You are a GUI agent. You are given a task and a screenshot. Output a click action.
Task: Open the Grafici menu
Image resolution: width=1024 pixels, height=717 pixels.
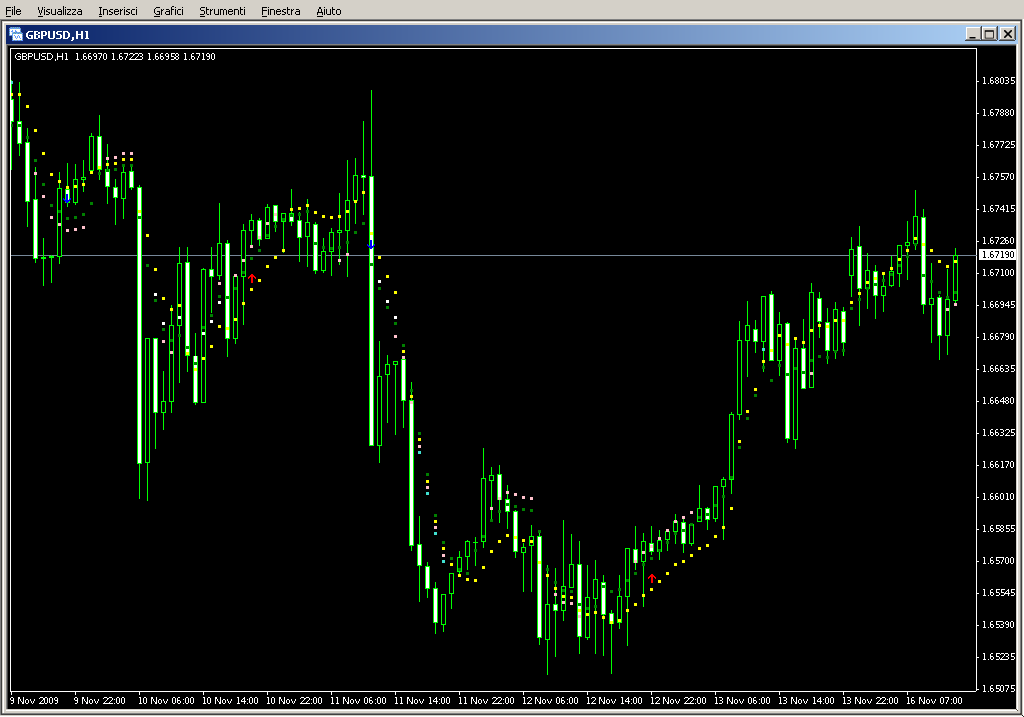168,11
